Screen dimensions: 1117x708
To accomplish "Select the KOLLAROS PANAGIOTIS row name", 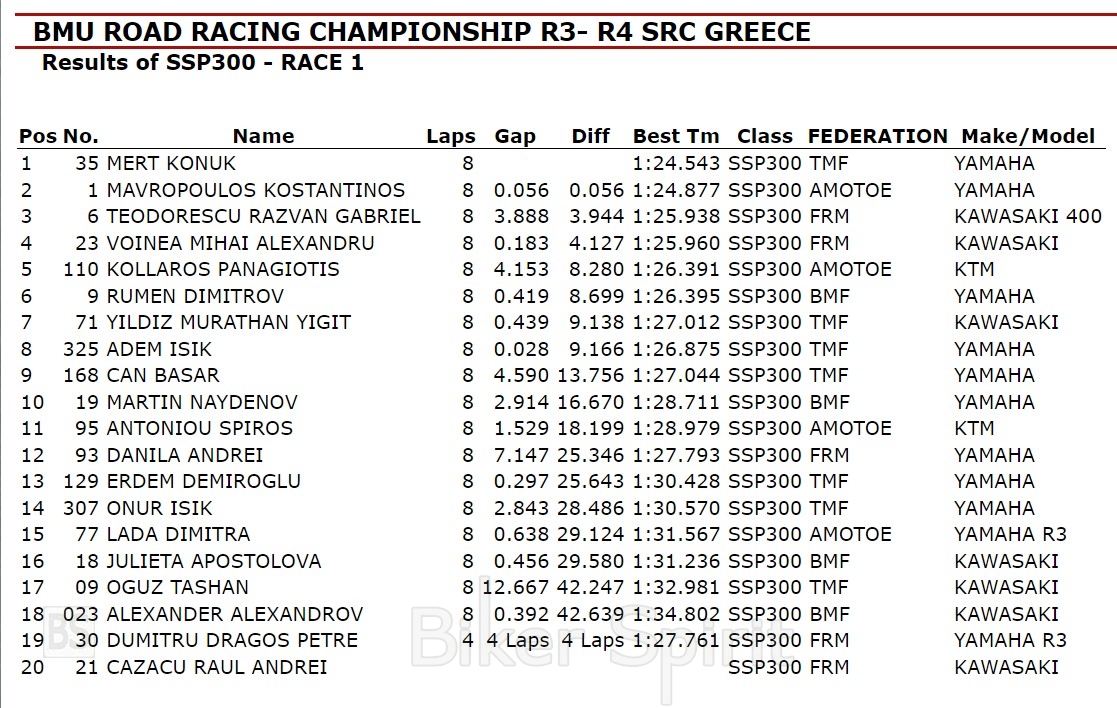I will pyautogui.click(x=223, y=270).
